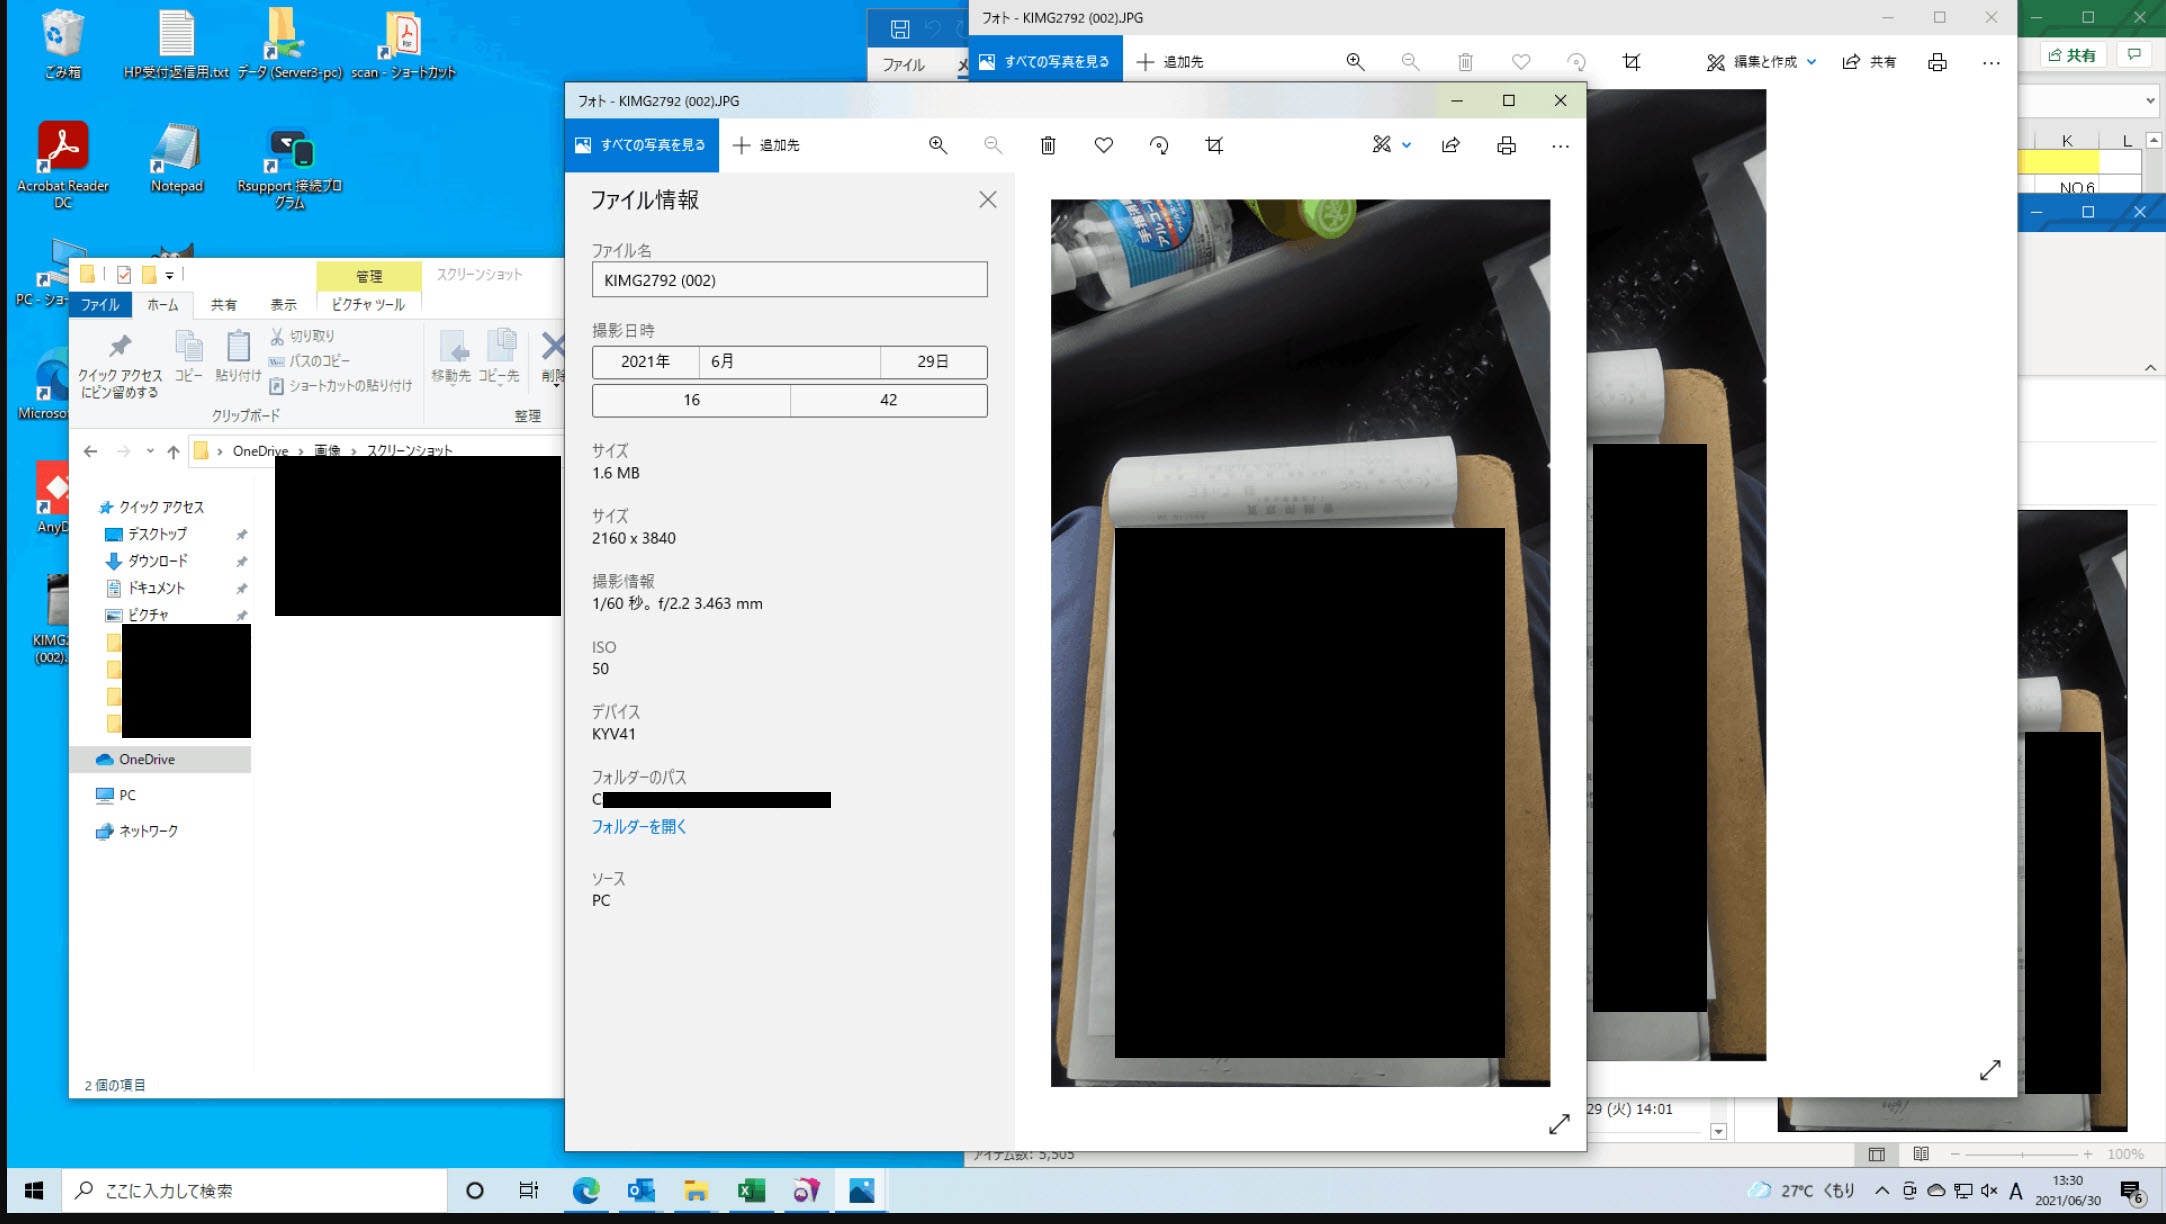Print the photo using printer icon
Image resolution: width=2166 pixels, height=1224 pixels.
tap(1505, 145)
